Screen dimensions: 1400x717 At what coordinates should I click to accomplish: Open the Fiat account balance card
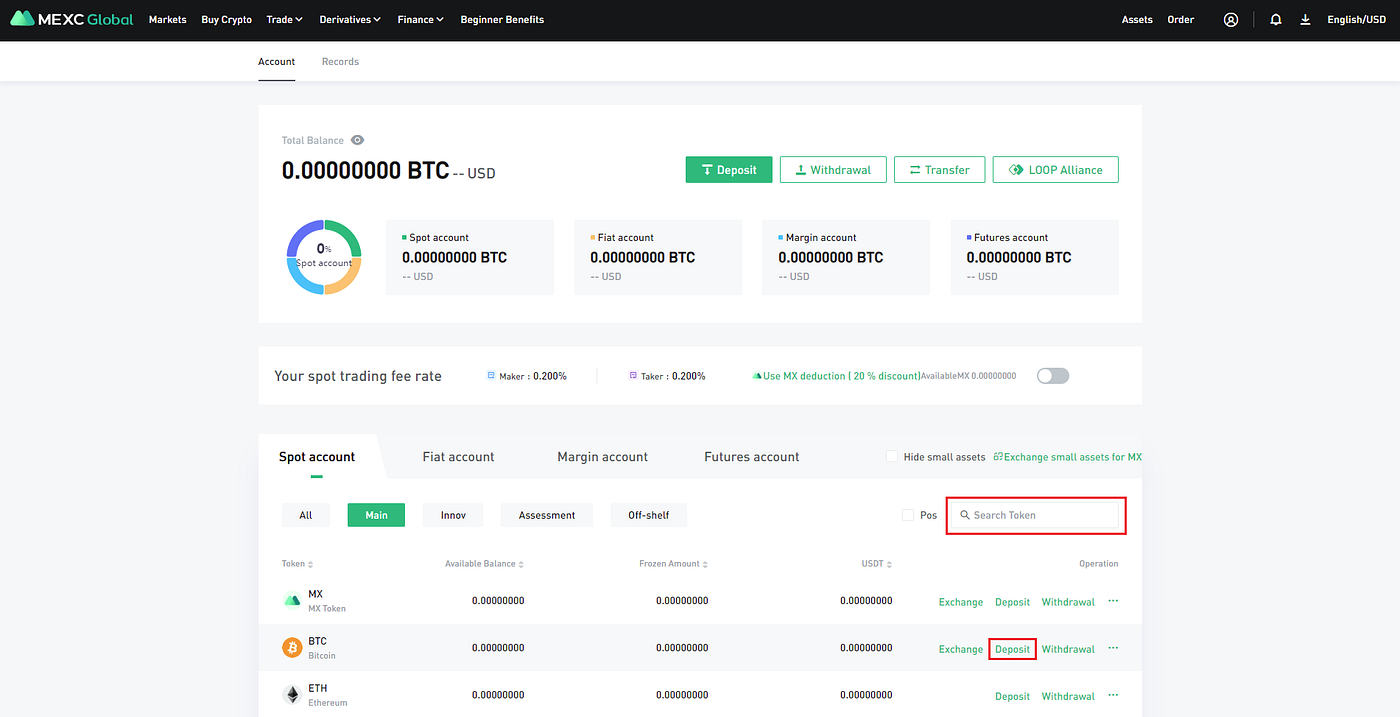(658, 257)
